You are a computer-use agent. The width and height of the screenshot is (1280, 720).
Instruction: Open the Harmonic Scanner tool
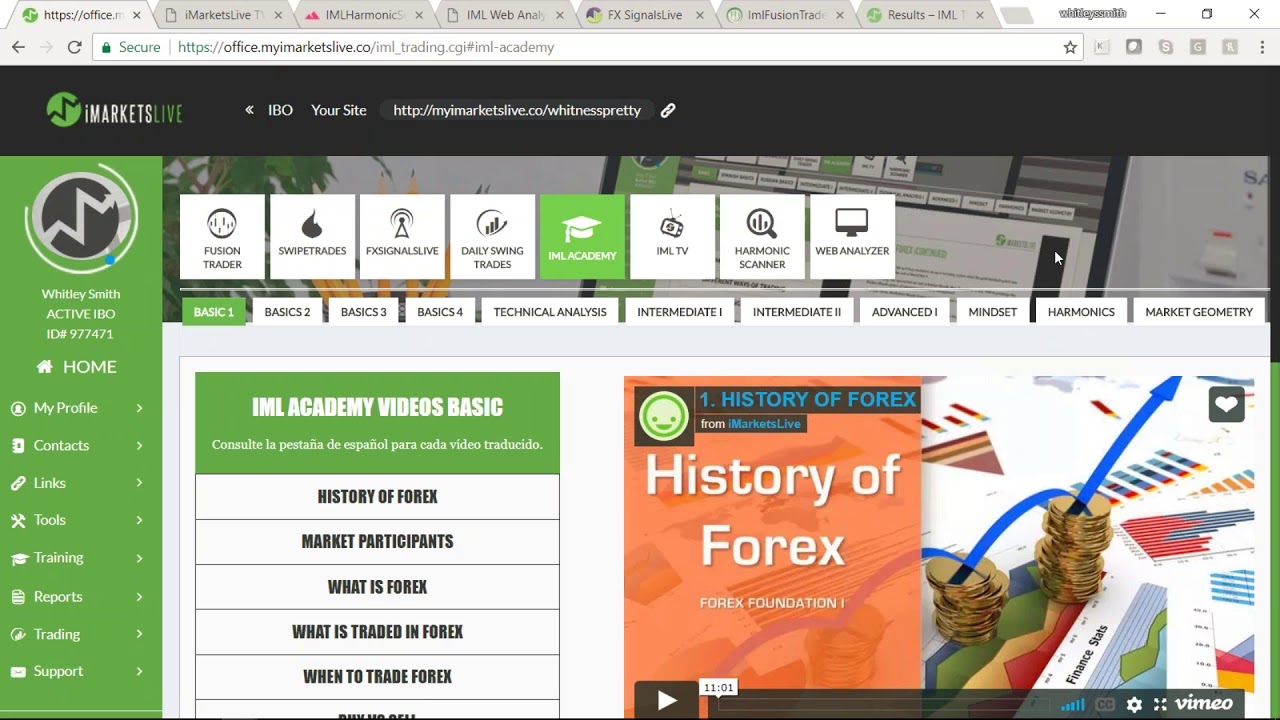(x=762, y=237)
